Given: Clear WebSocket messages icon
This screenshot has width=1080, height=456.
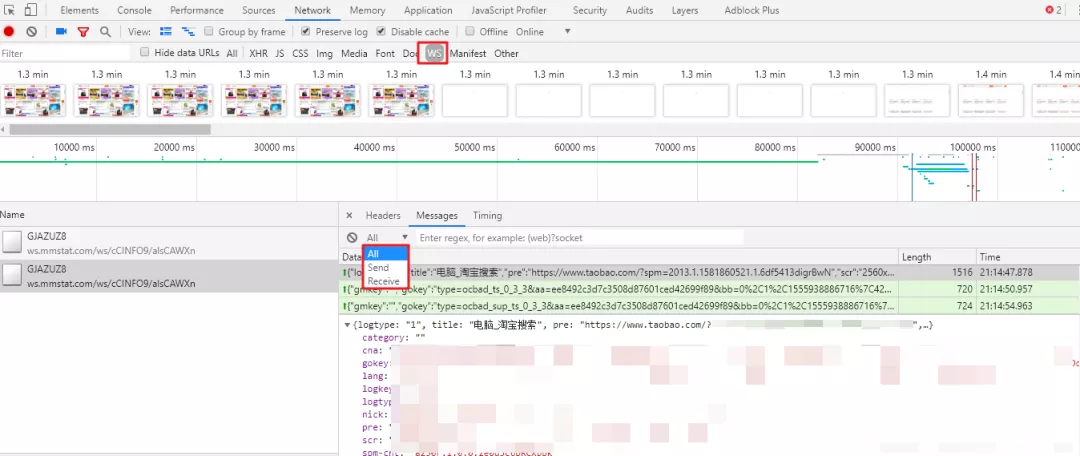Looking at the screenshot, I should pyautogui.click(x=352, y=238).
